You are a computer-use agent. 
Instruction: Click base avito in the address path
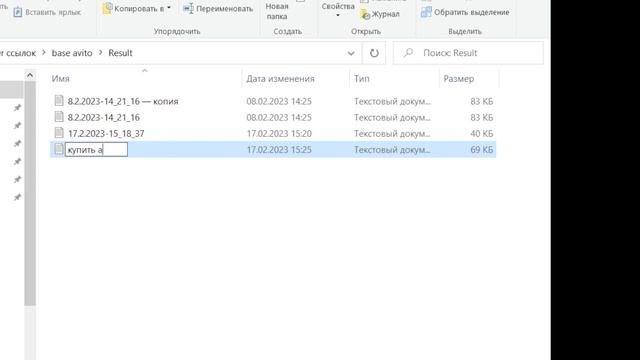click(x=72, y=53)
